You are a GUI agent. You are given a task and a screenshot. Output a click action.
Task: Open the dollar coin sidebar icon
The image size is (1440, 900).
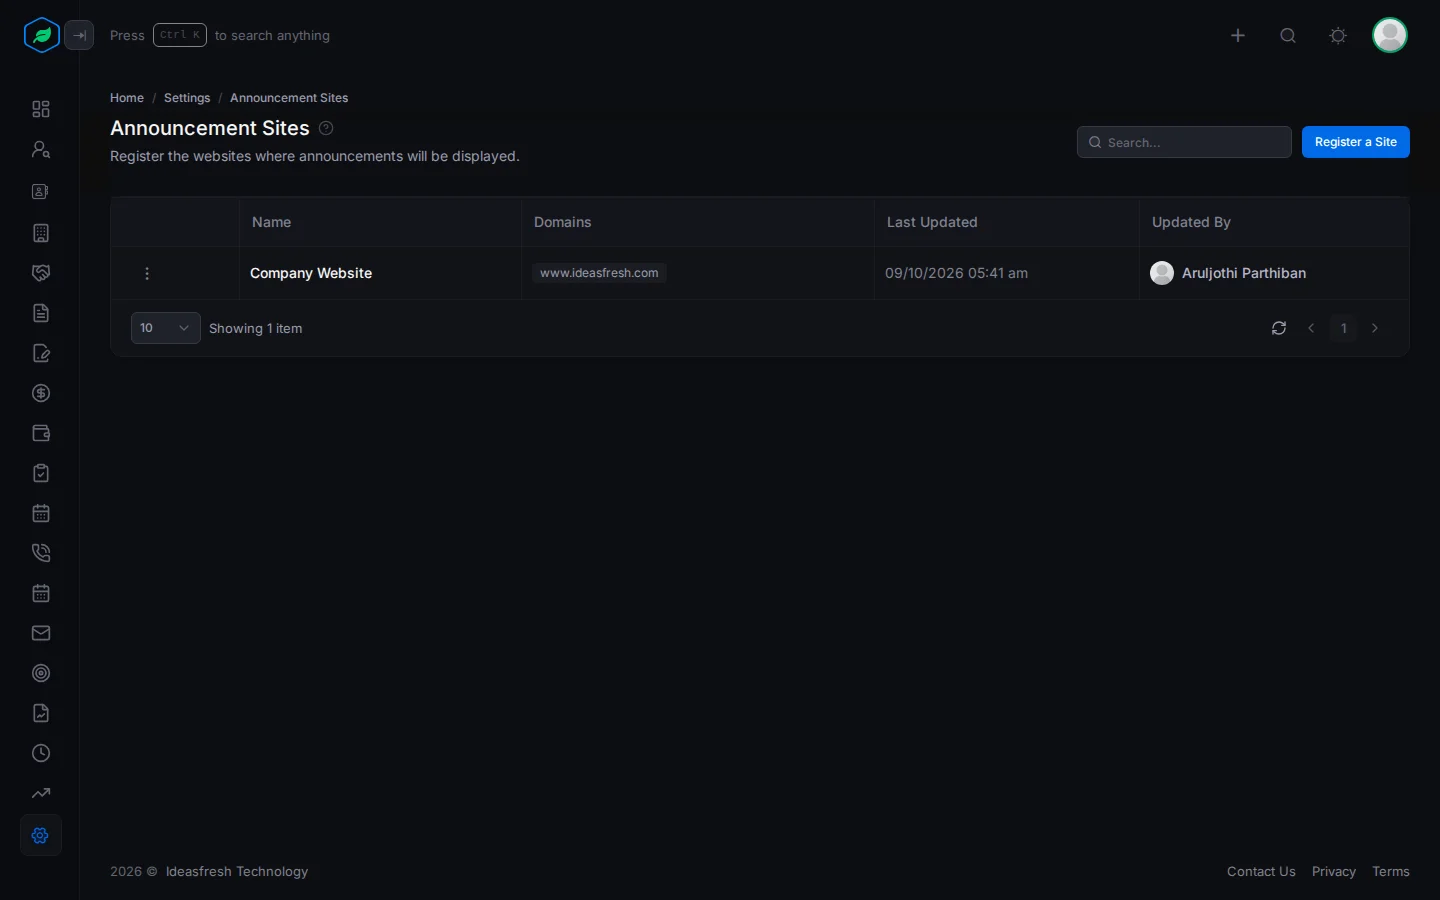point(41,393)
